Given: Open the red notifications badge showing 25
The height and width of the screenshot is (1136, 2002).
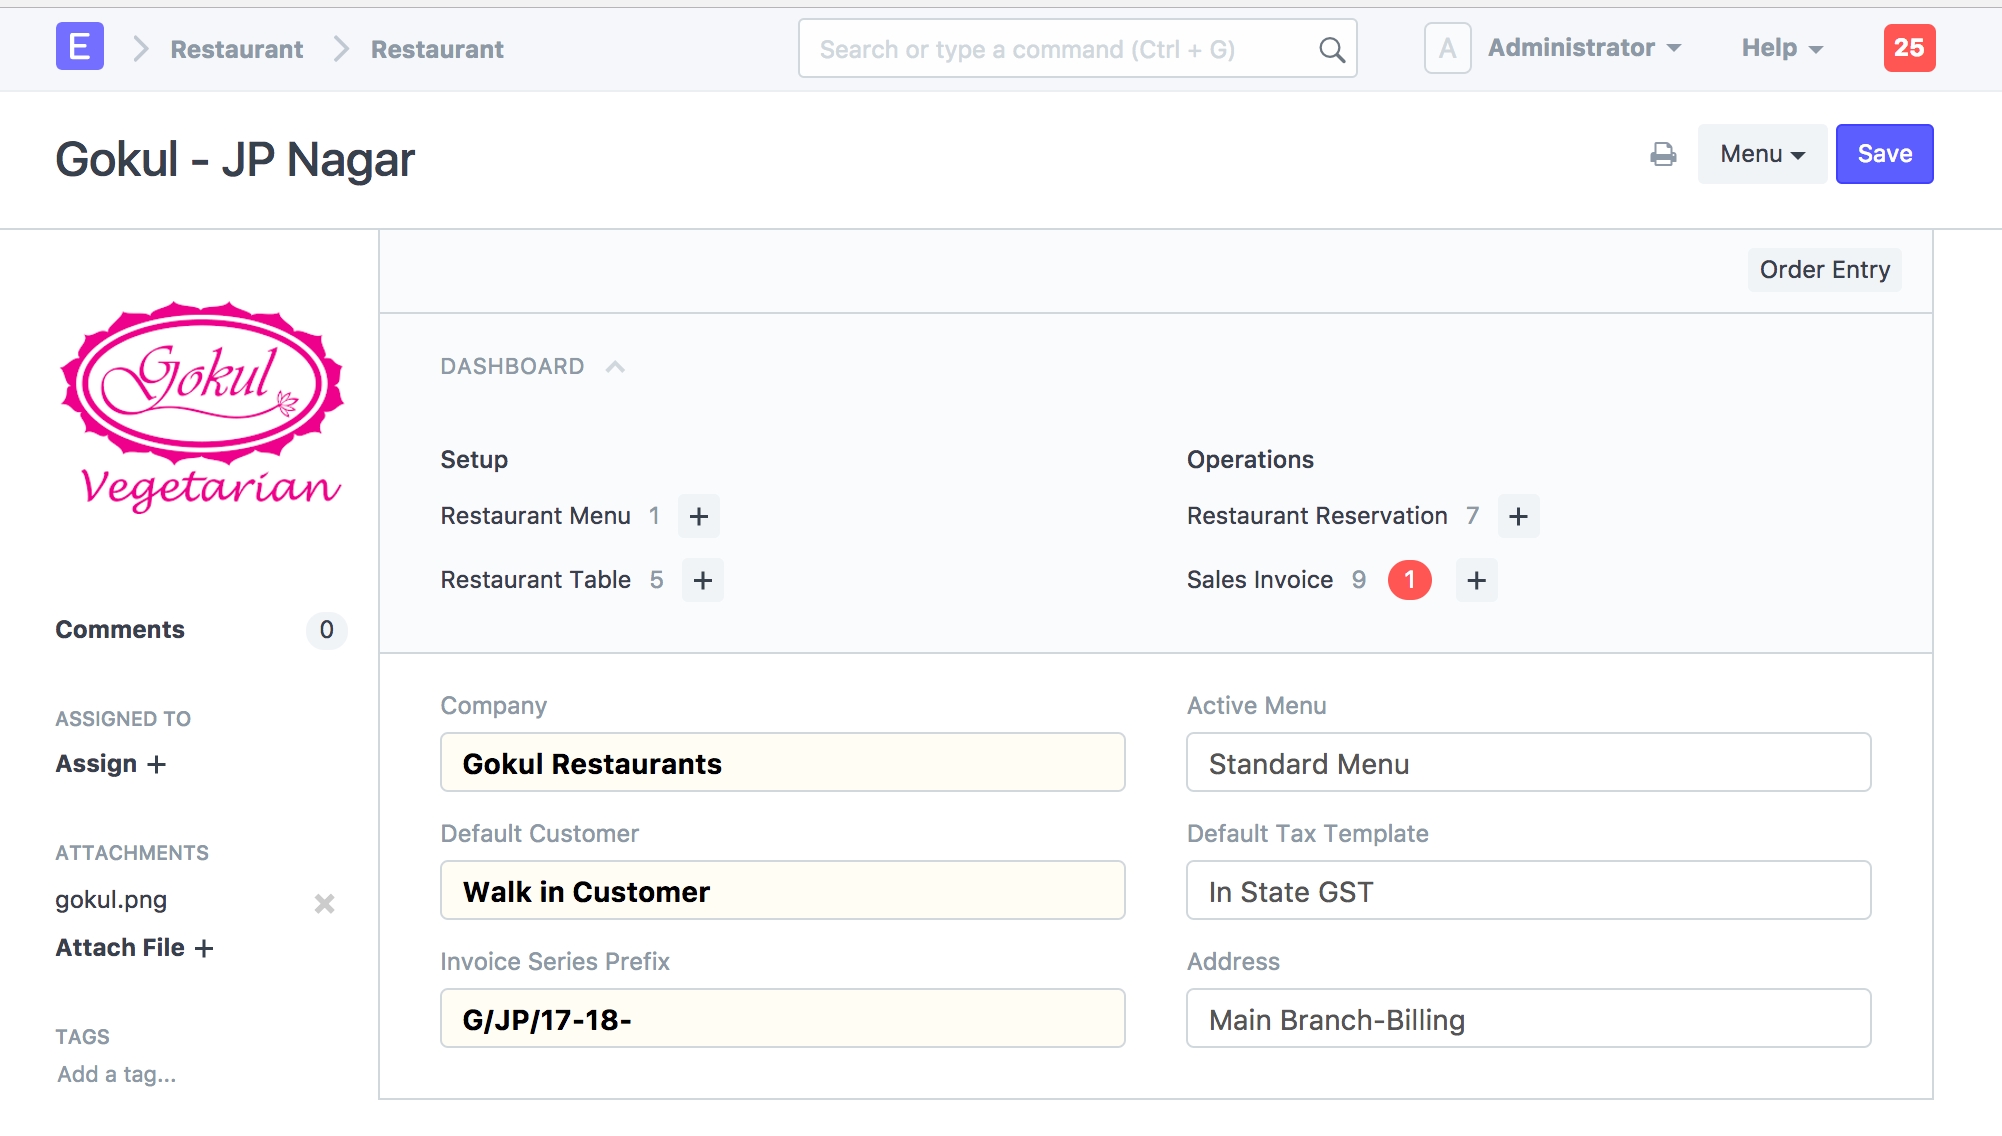Looking at the screenshot, I should click(x=1908, y=47).
